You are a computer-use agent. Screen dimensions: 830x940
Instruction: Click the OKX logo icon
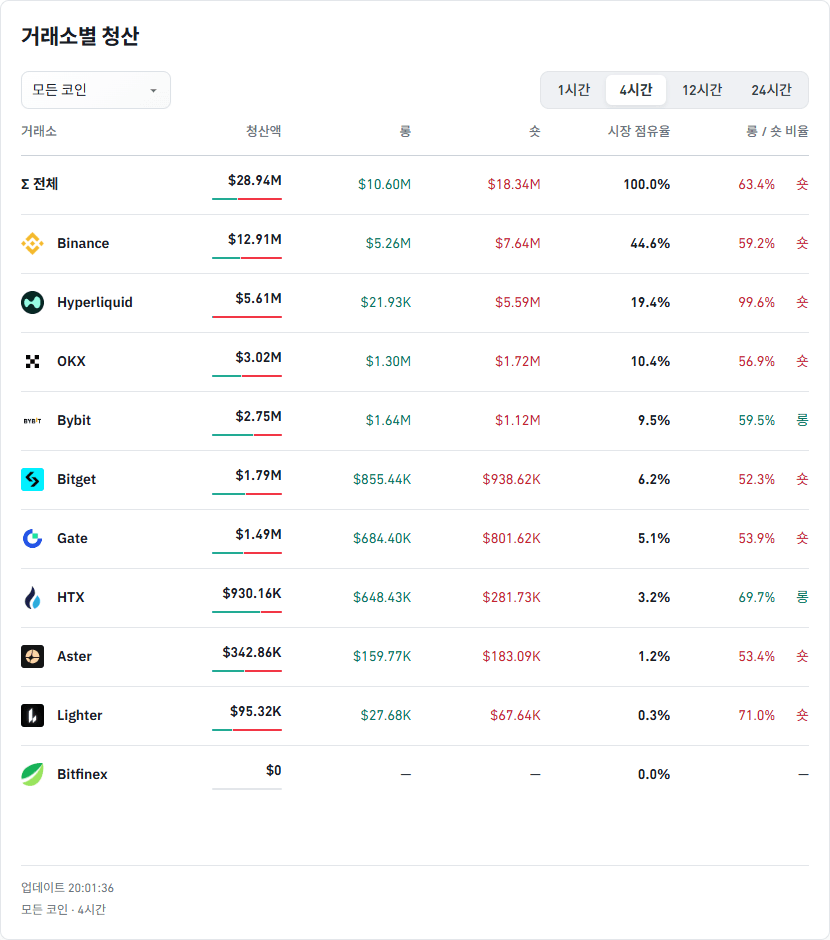32,361
